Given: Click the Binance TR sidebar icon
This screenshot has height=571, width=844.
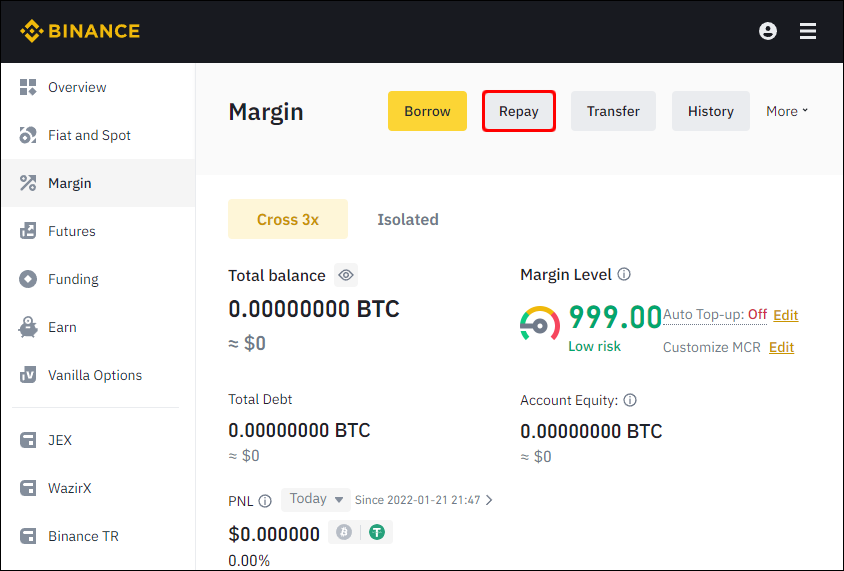Looking at the screenshot, I should pyautogui.click(x=28, y=536).
